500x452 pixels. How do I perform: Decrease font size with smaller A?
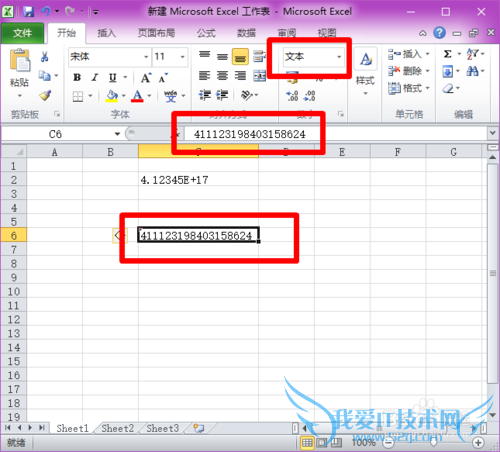tap(163, 78)
